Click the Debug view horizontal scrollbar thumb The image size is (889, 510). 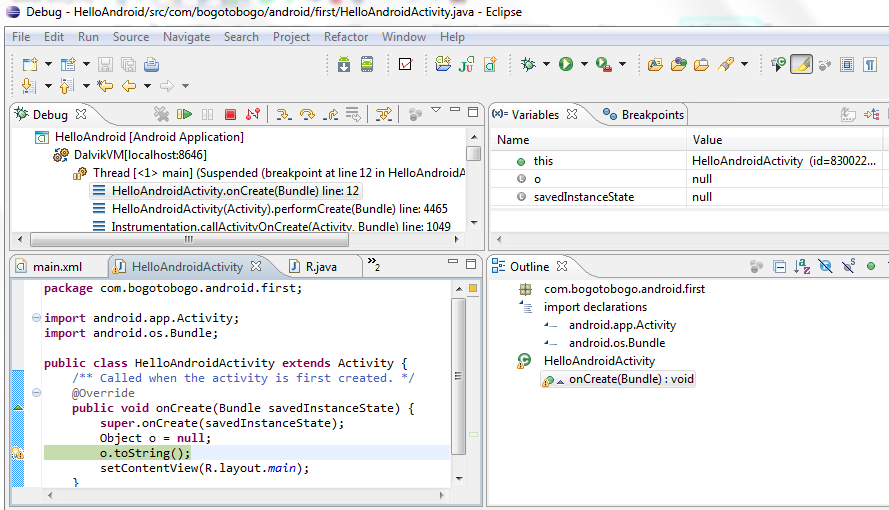tap(189, 240)
